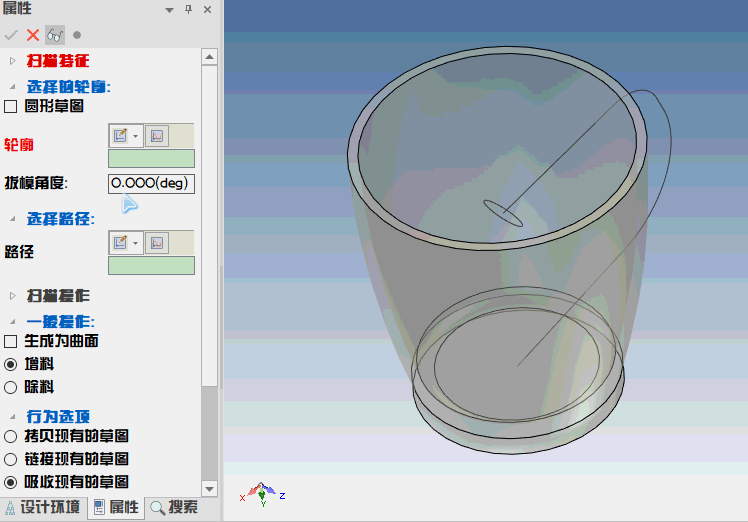Screen dimensions: 748x522
Task: Open panel options arrow next to pin
Action: click(x=169, y=10)
